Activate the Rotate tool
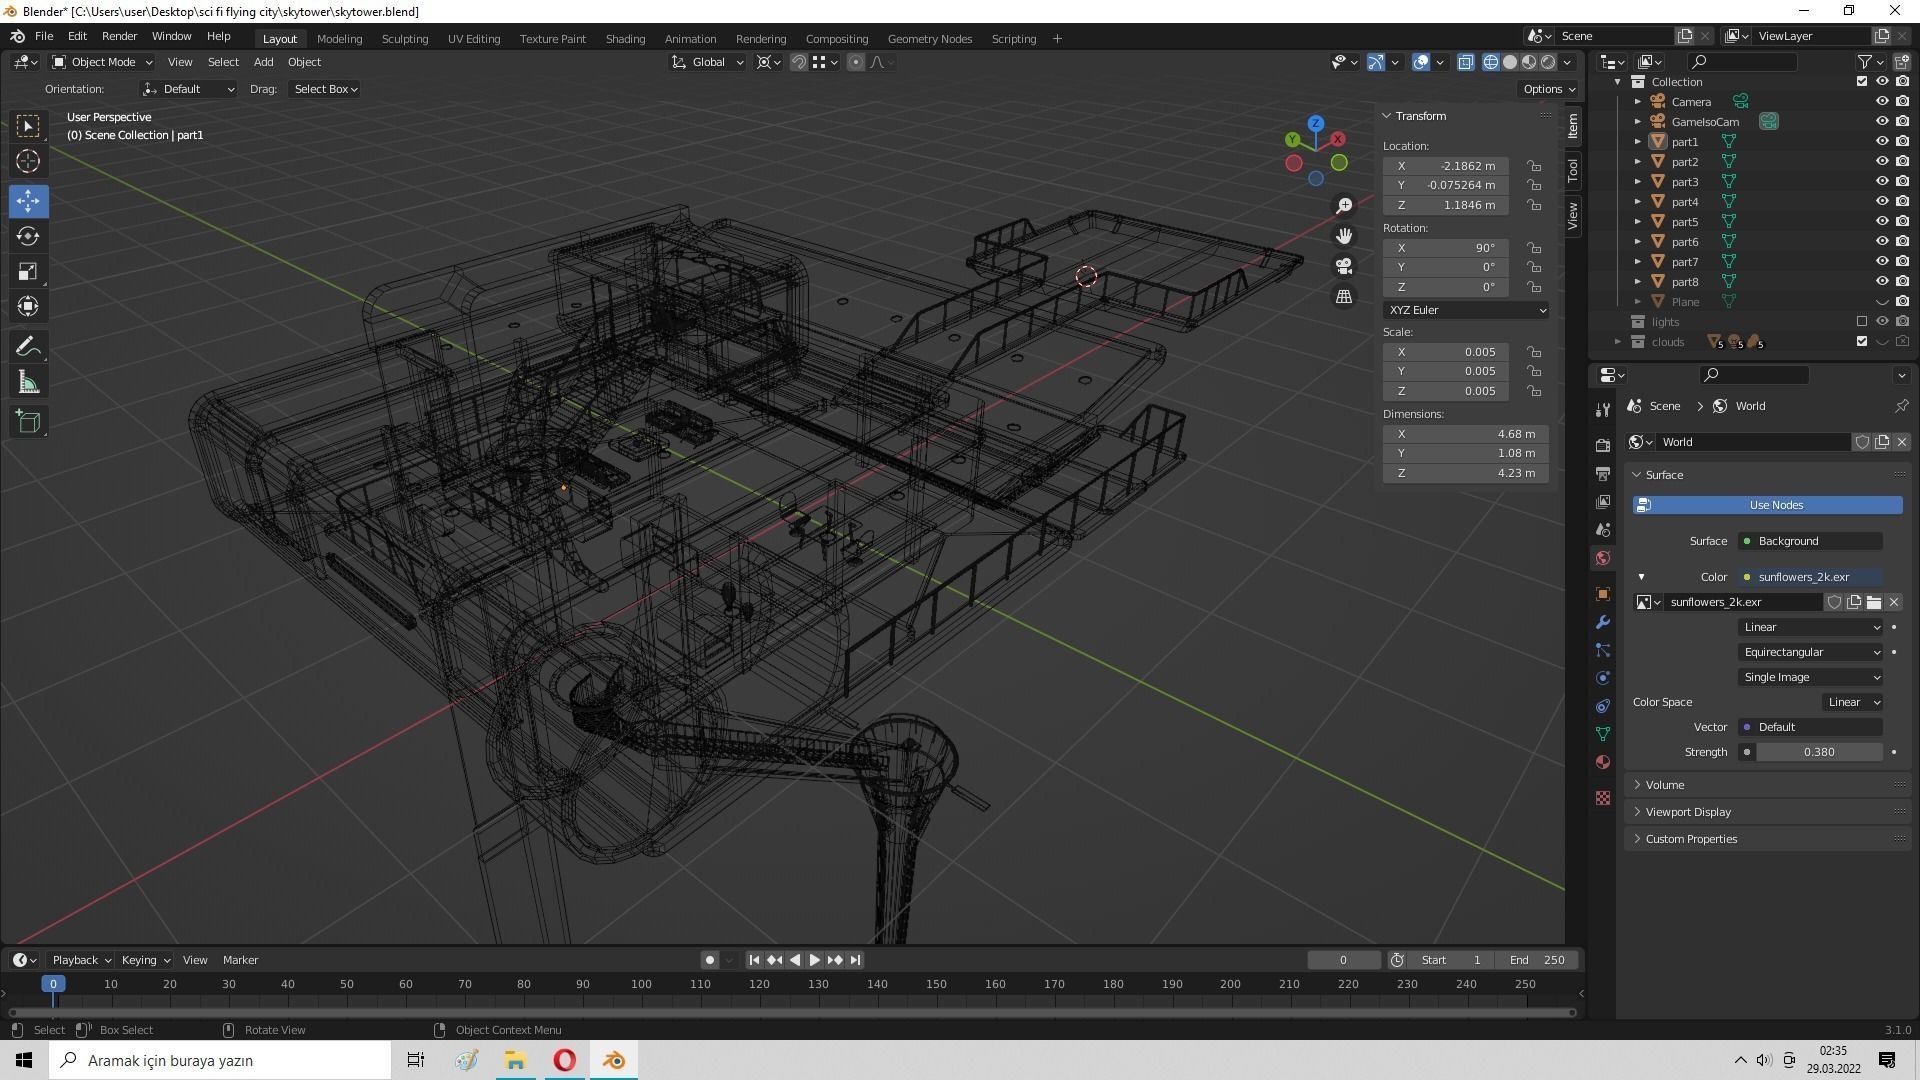1920x1080 pixels. point(28,236)
